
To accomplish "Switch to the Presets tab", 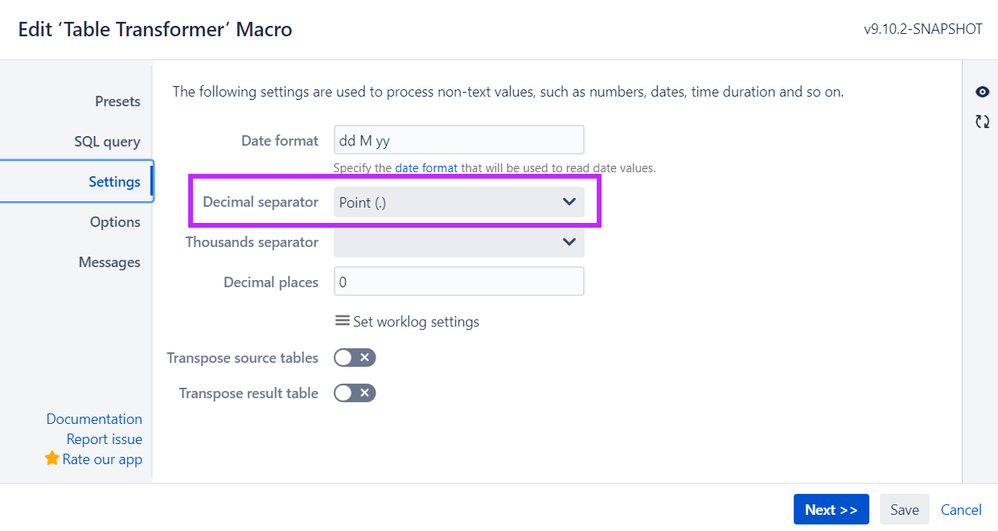I will click(117, 101).
